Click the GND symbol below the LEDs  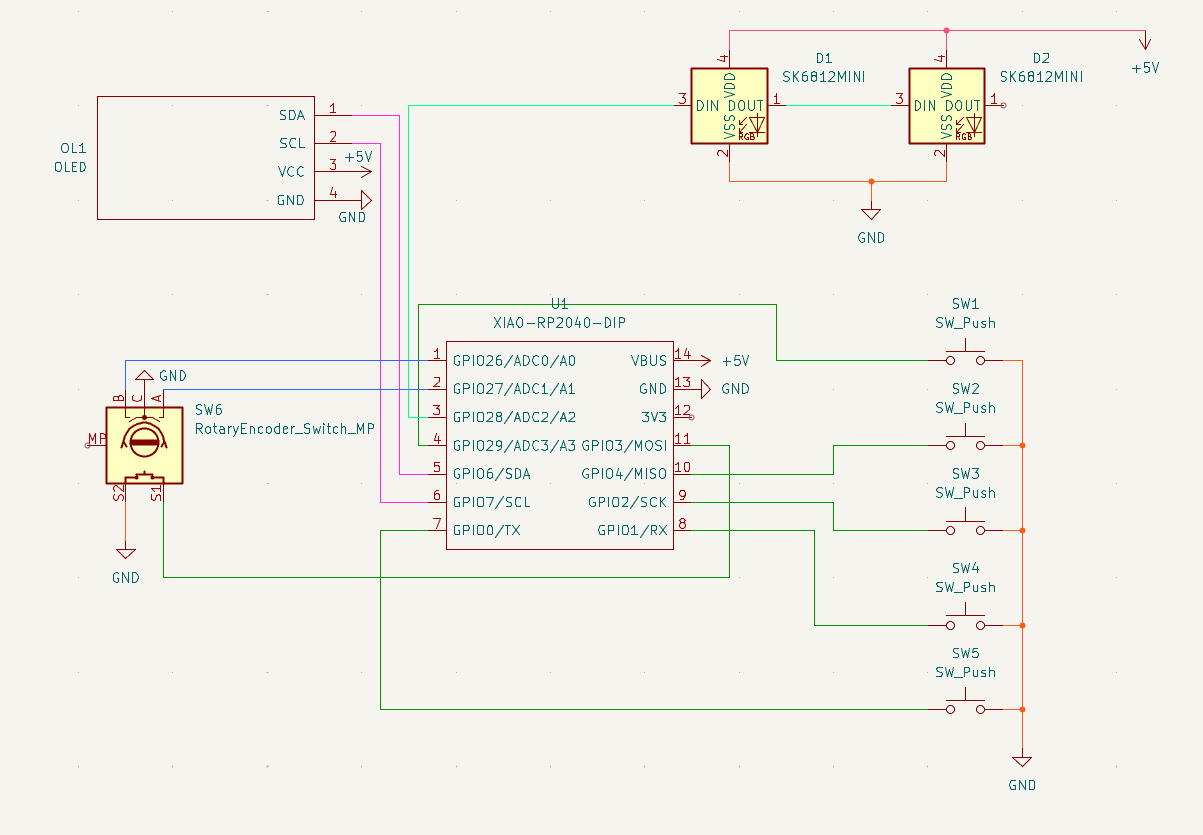(871, 213)
